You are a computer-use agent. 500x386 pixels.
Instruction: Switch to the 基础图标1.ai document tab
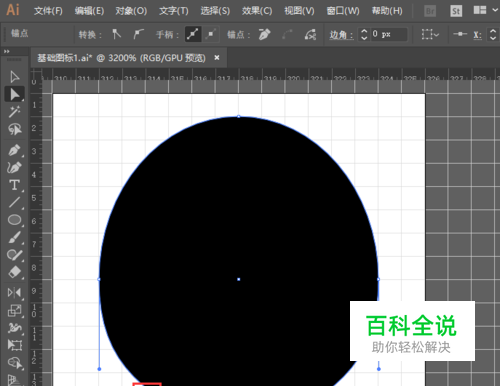[121, 58]
